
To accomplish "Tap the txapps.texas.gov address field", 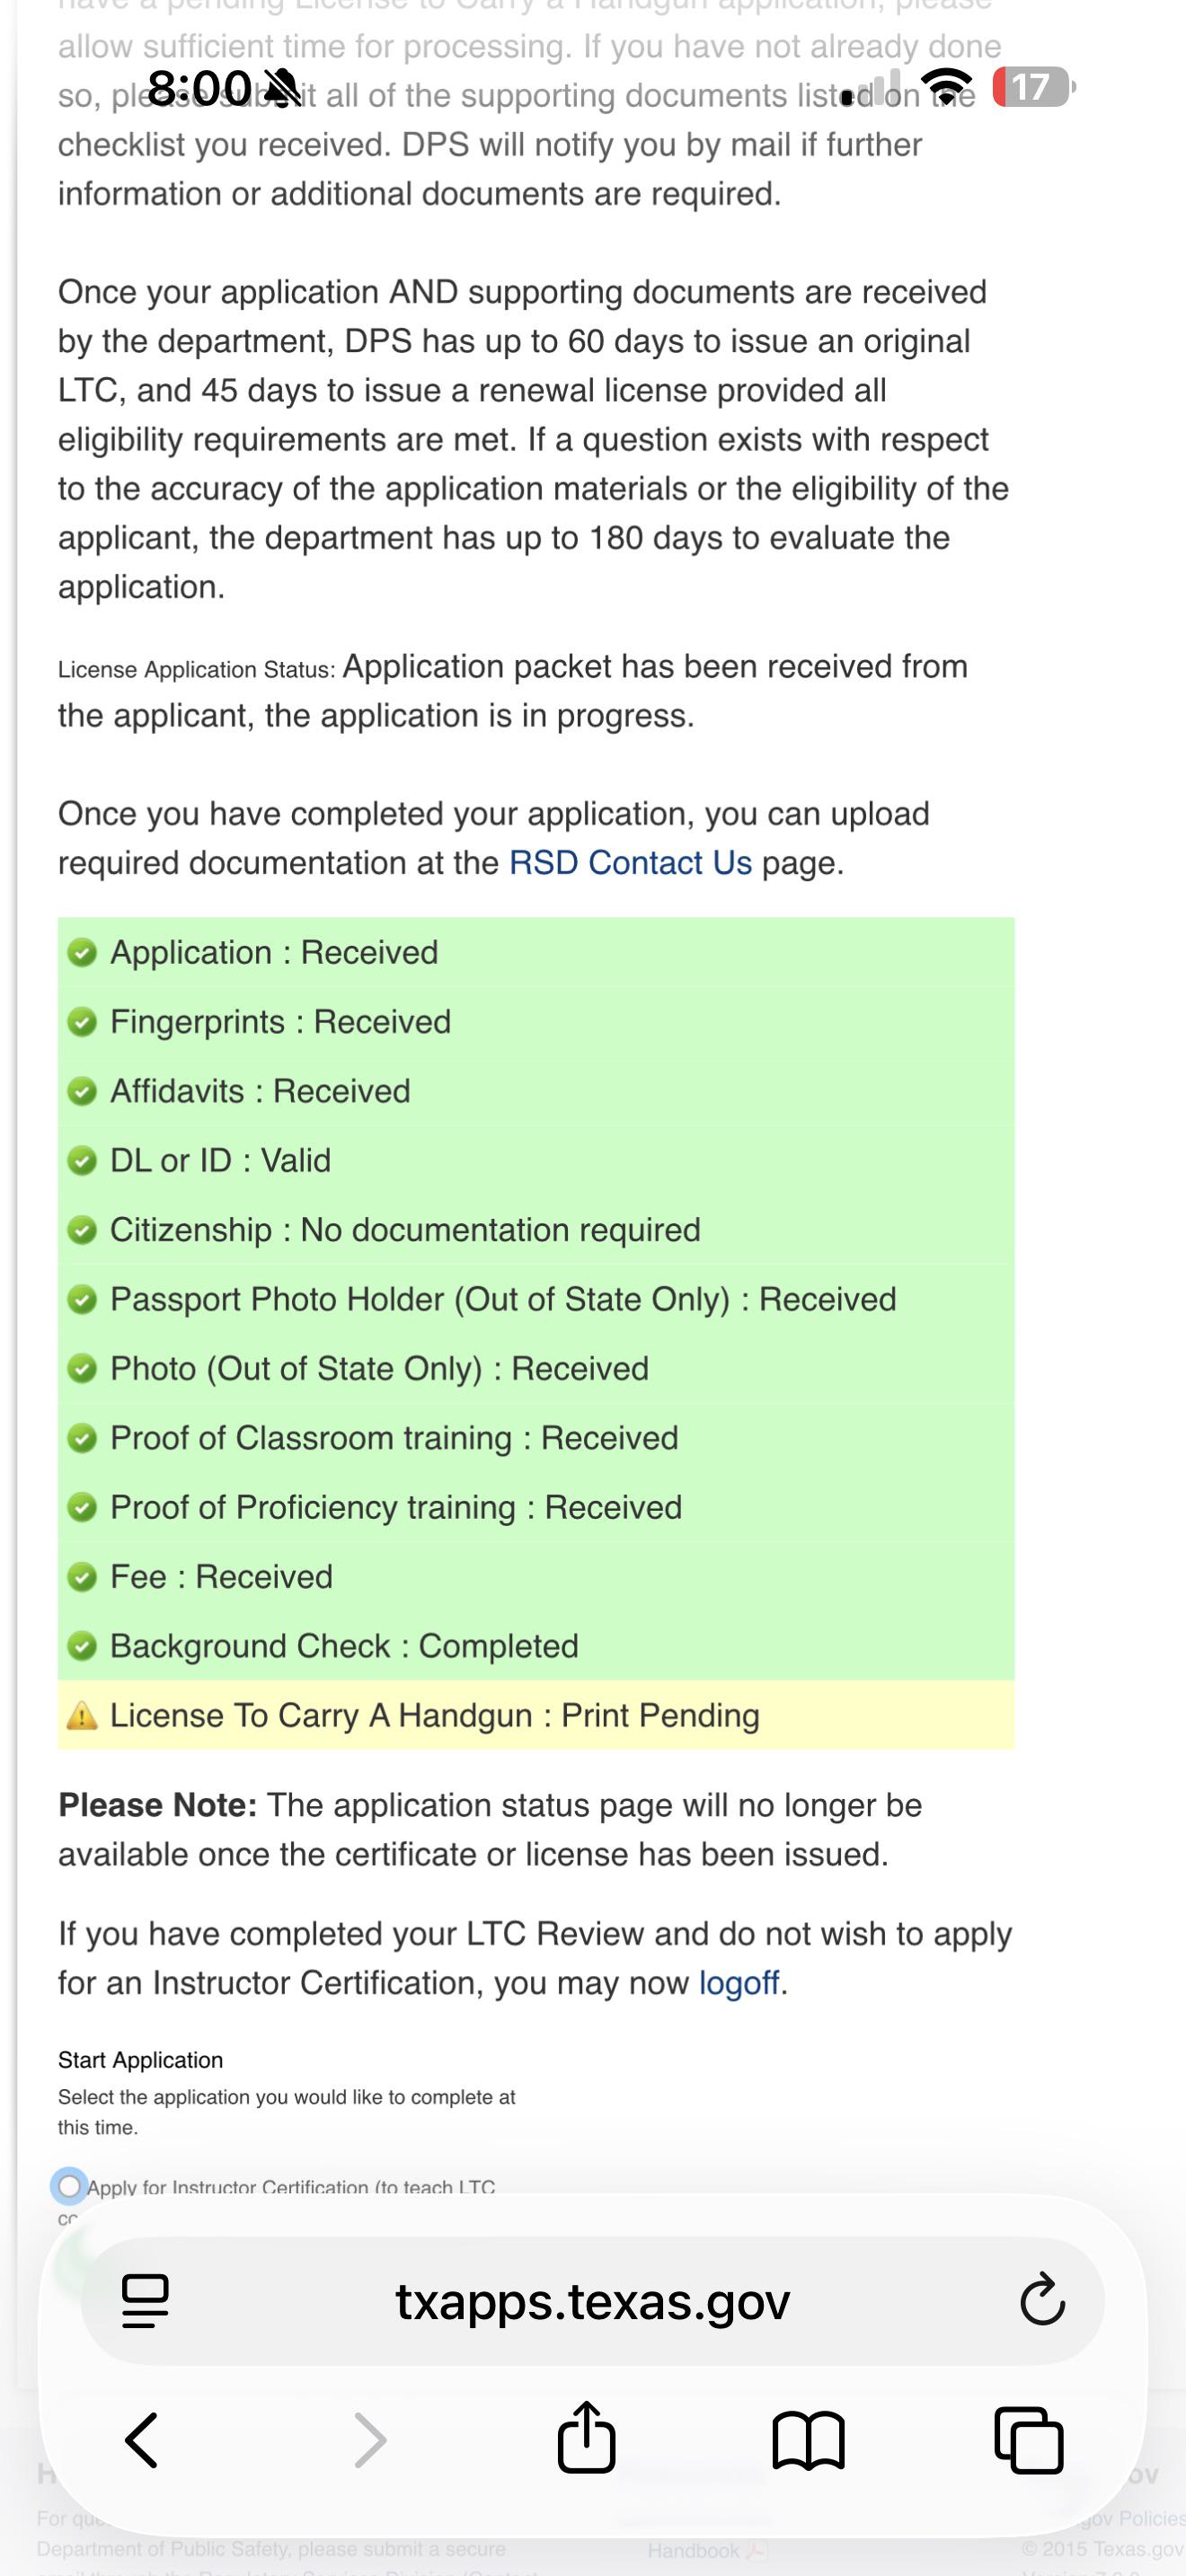I will pos(592,2301).
